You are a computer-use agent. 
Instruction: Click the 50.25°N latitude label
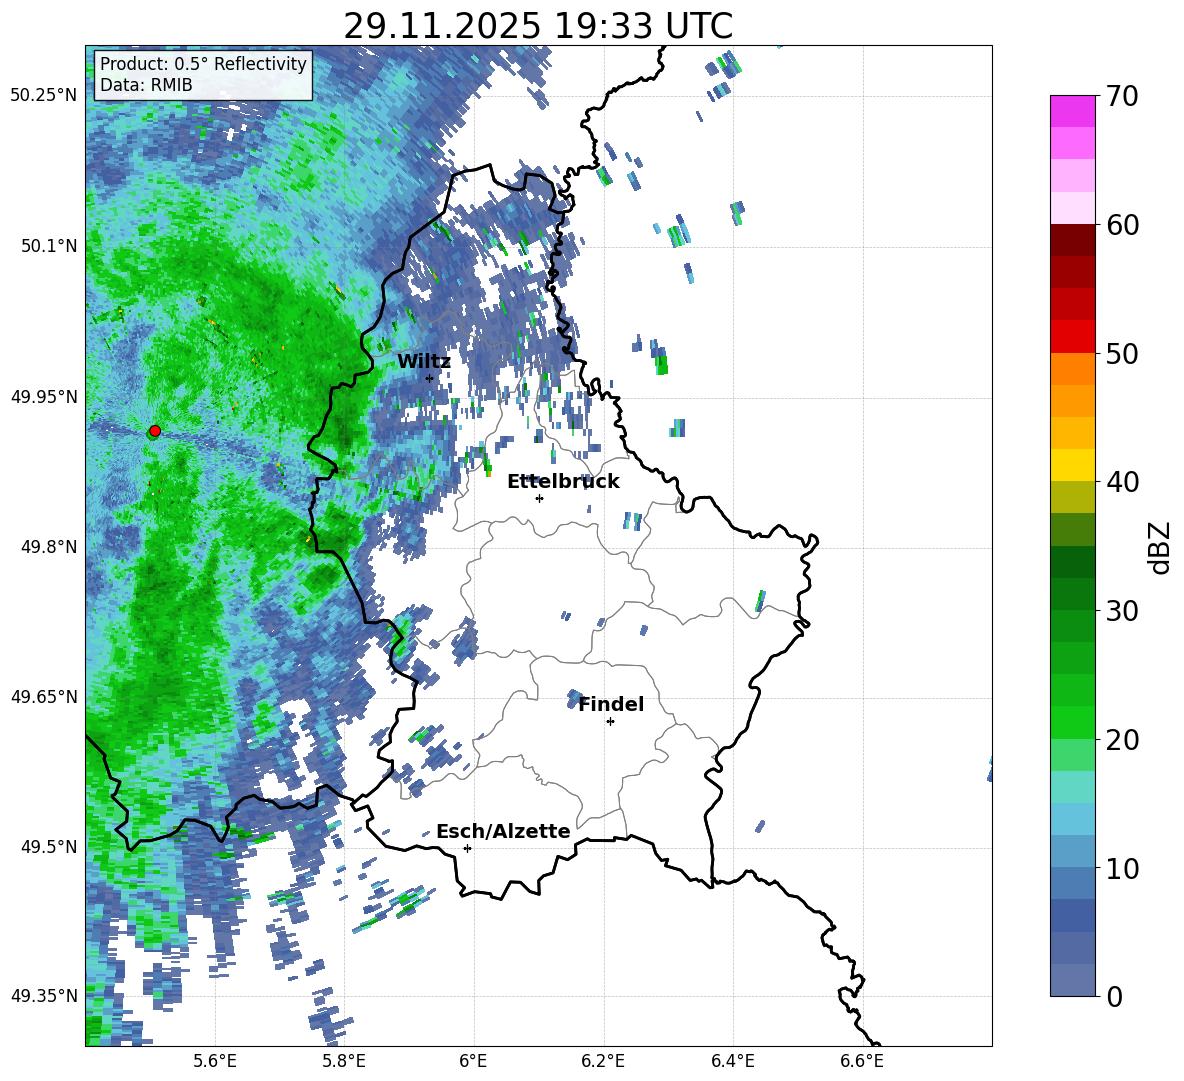(x=44, y=96)
